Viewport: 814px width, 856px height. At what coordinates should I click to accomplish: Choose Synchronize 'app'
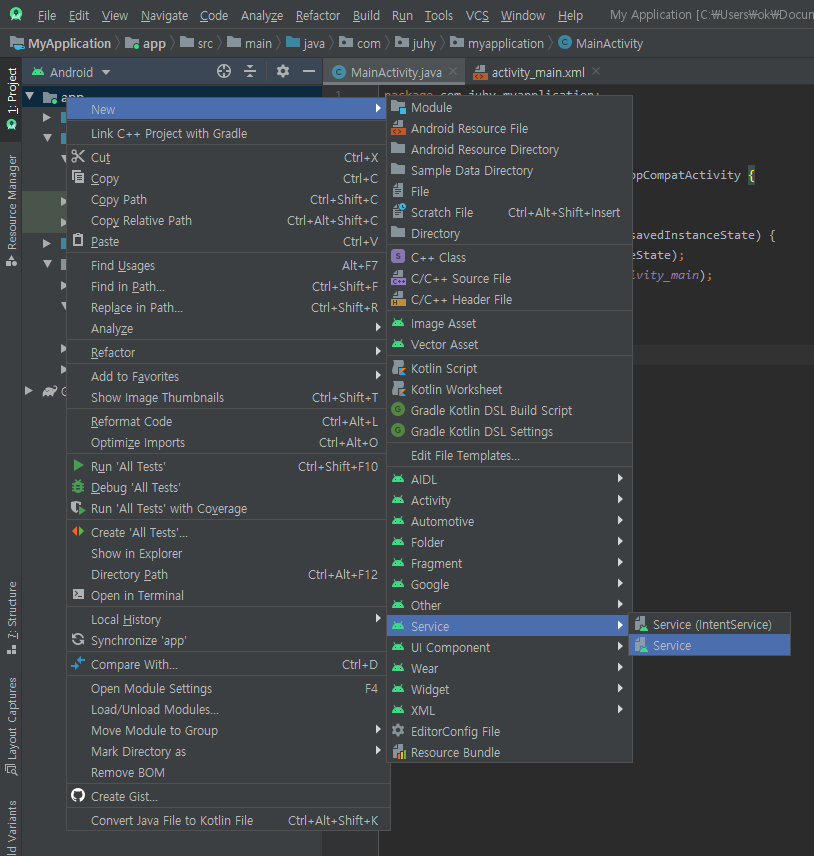pyautogui.click(x=228, y=640)
